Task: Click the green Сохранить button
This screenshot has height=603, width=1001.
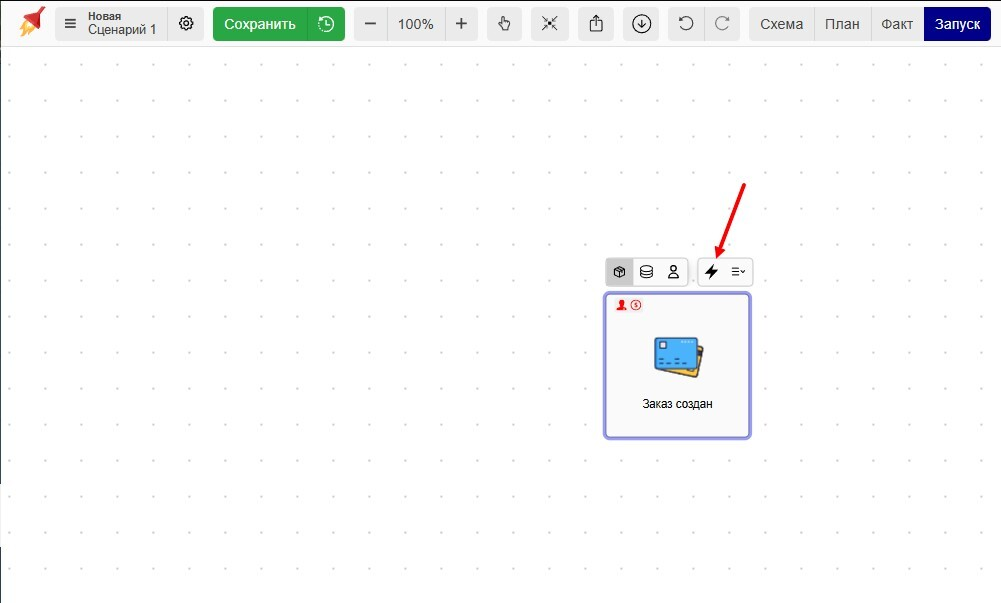Action: pyautogui.click(x=260, y=24)
